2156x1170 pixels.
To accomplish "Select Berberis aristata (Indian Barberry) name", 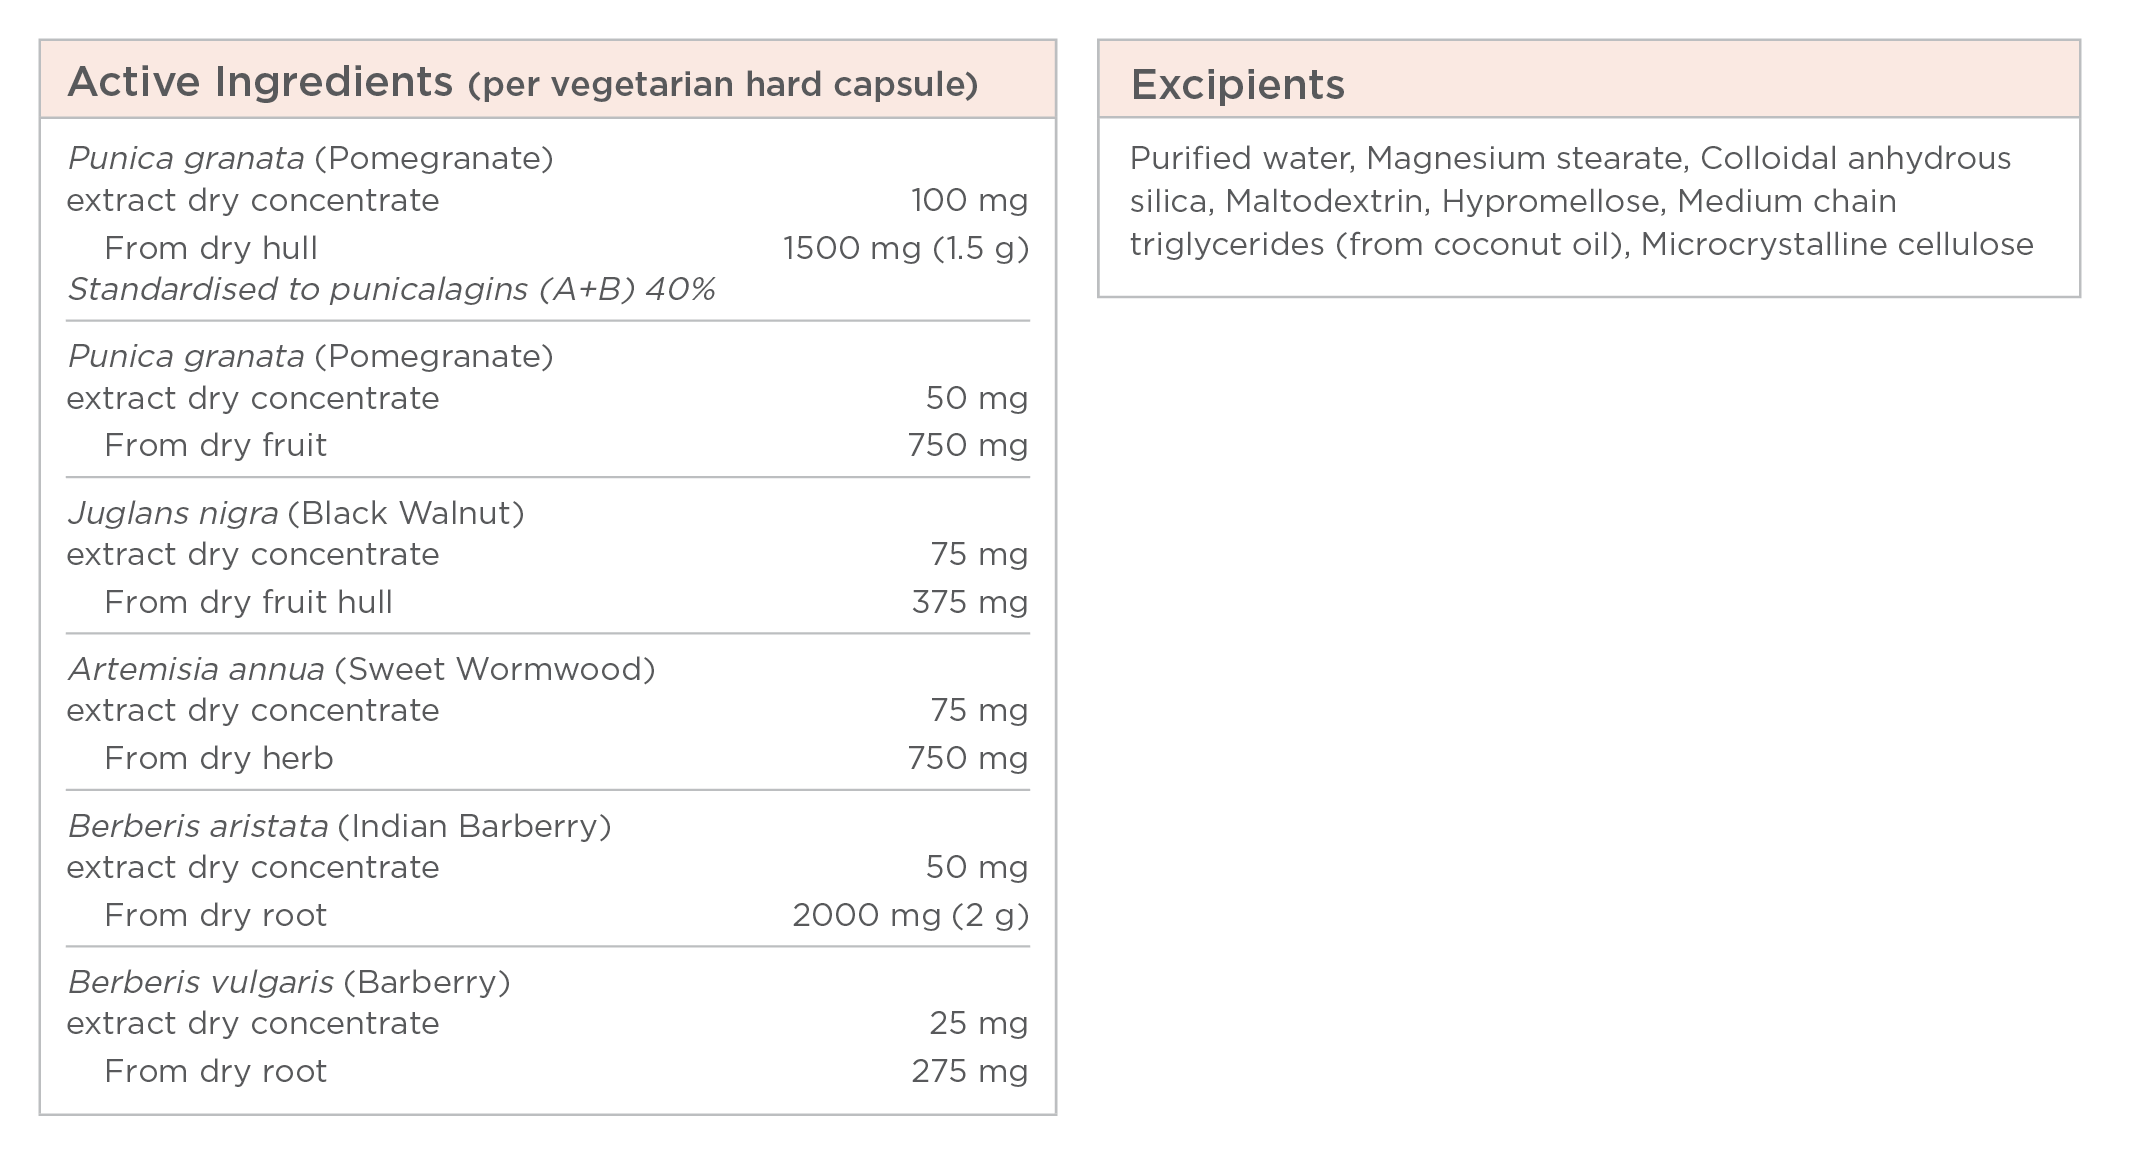I will [x=339, y=826].
